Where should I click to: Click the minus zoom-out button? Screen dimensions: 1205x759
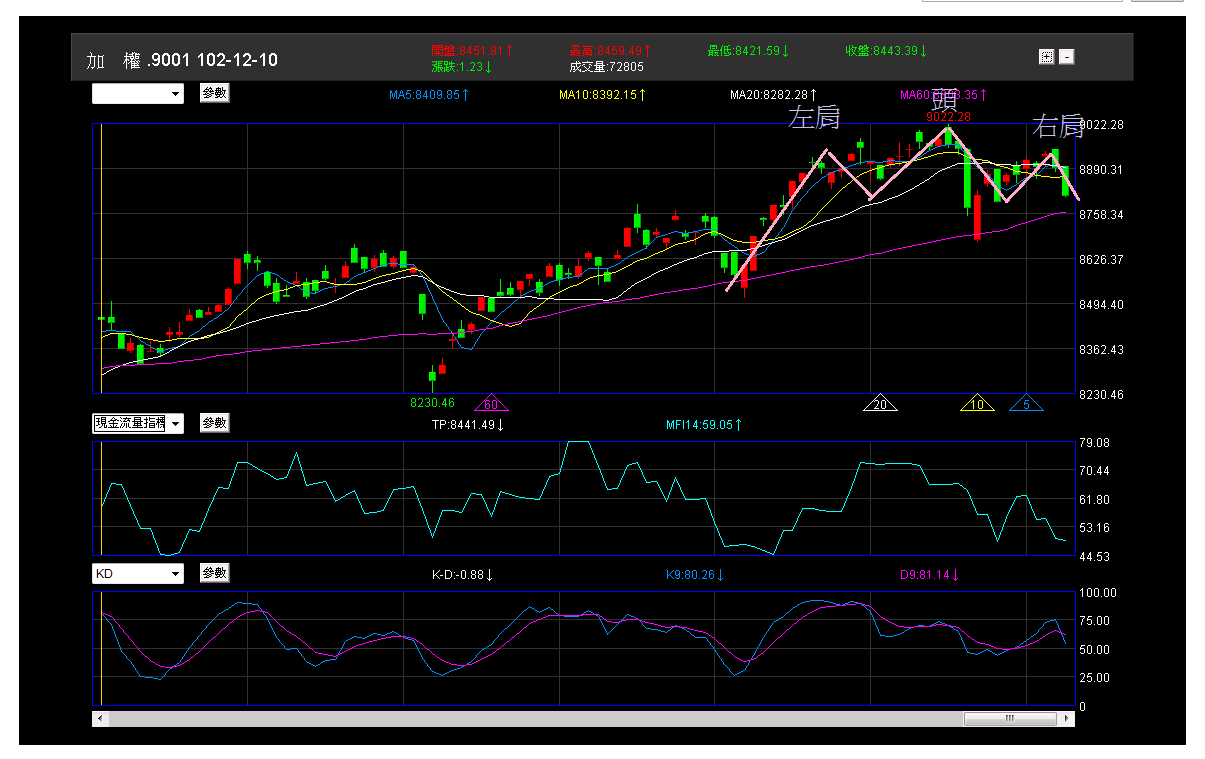[x=1067, y=57]
